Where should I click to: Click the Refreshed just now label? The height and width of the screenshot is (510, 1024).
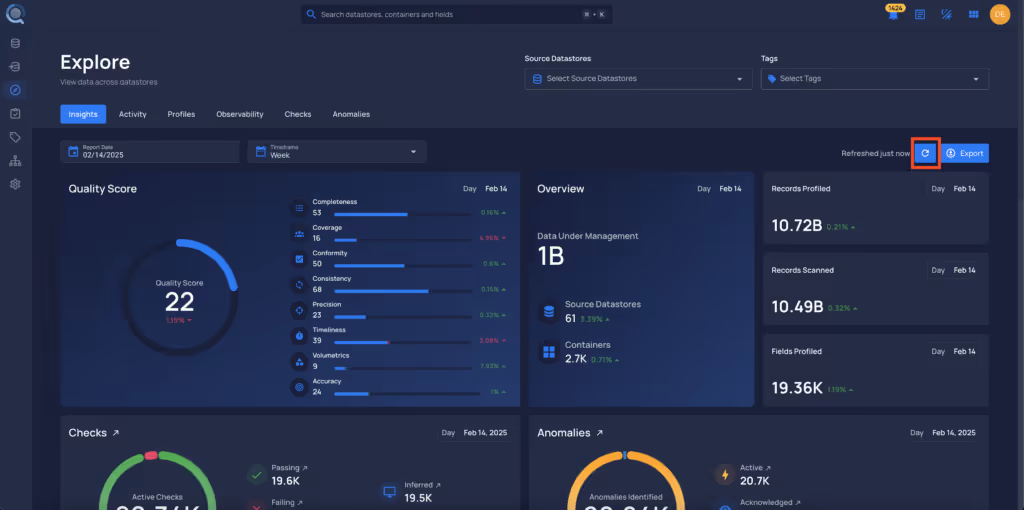coord(875,153)
